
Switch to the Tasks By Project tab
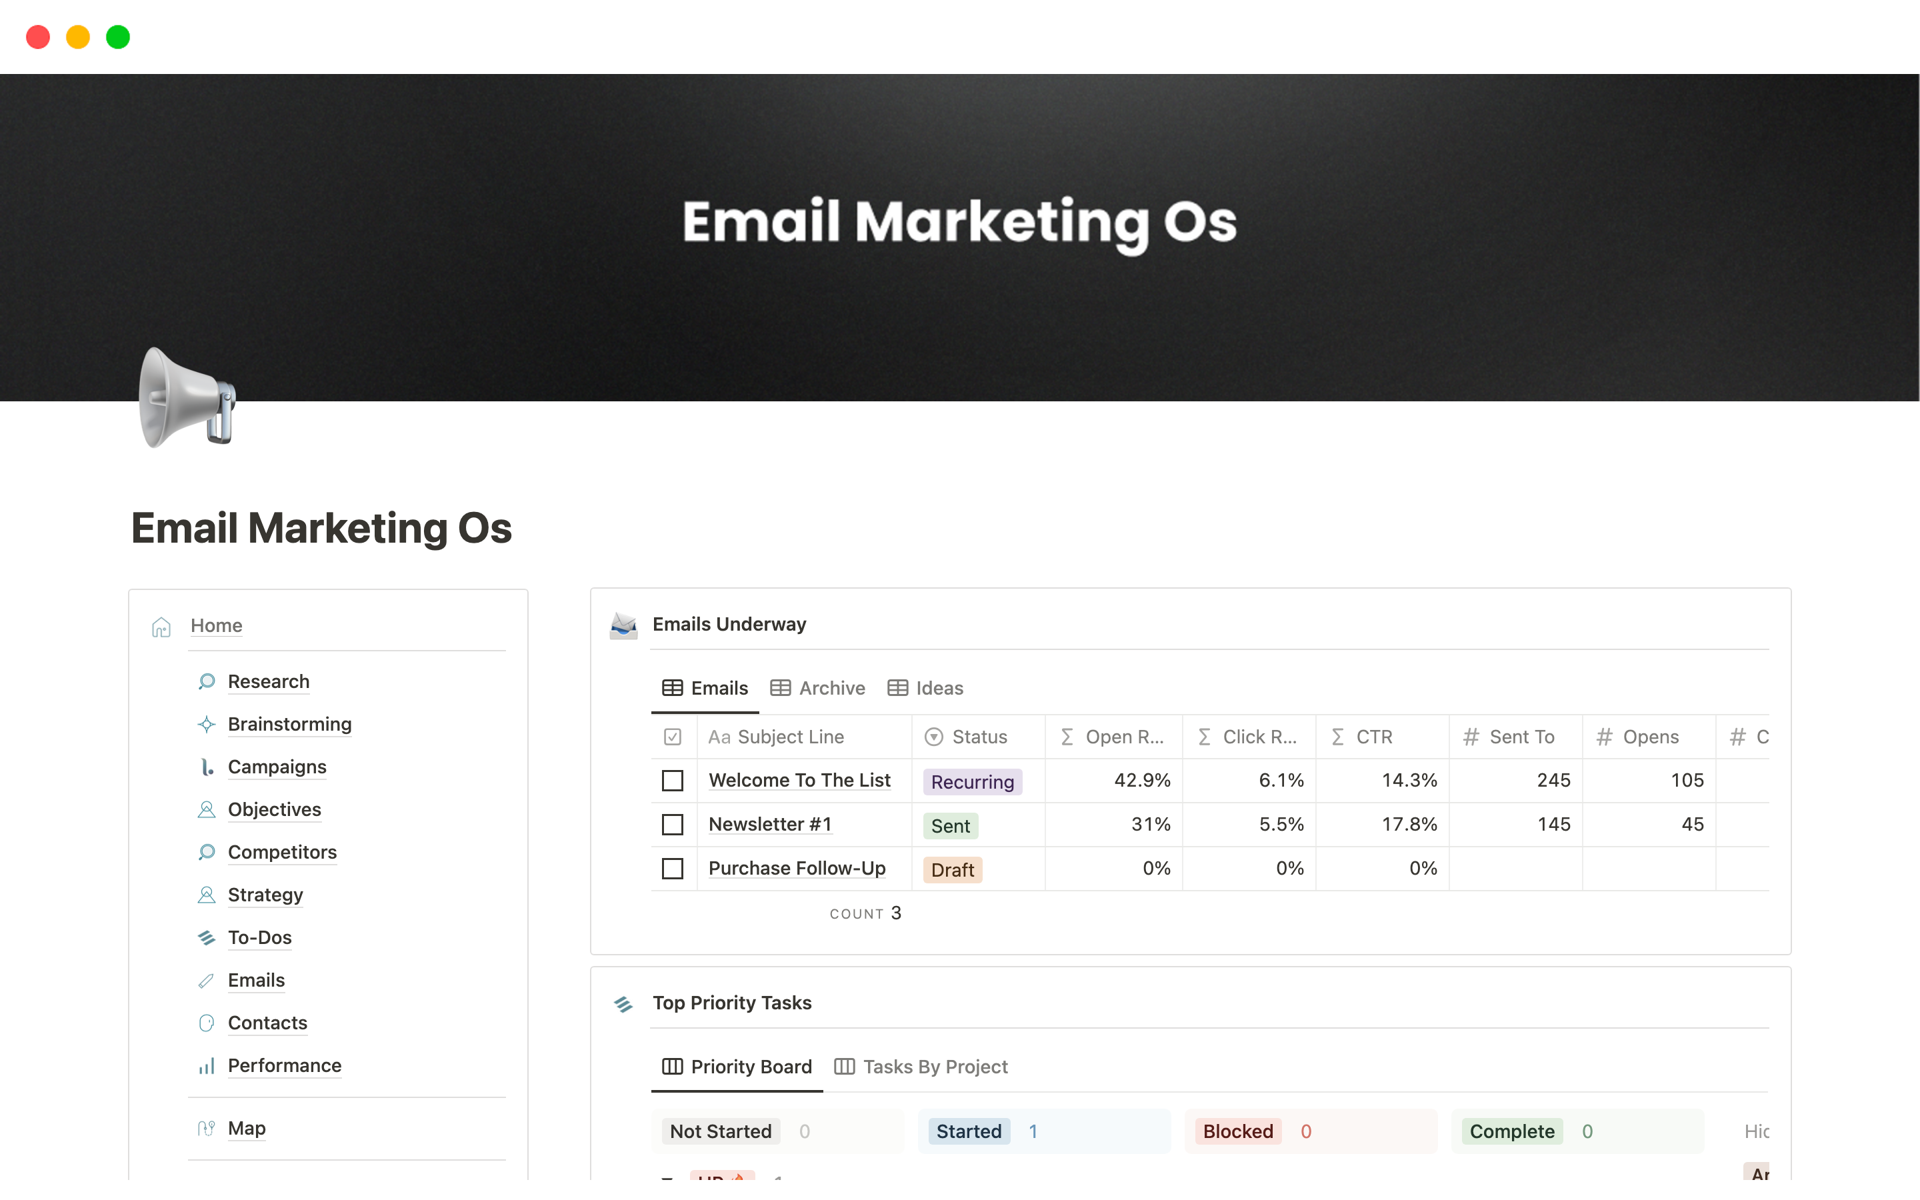935,1066
